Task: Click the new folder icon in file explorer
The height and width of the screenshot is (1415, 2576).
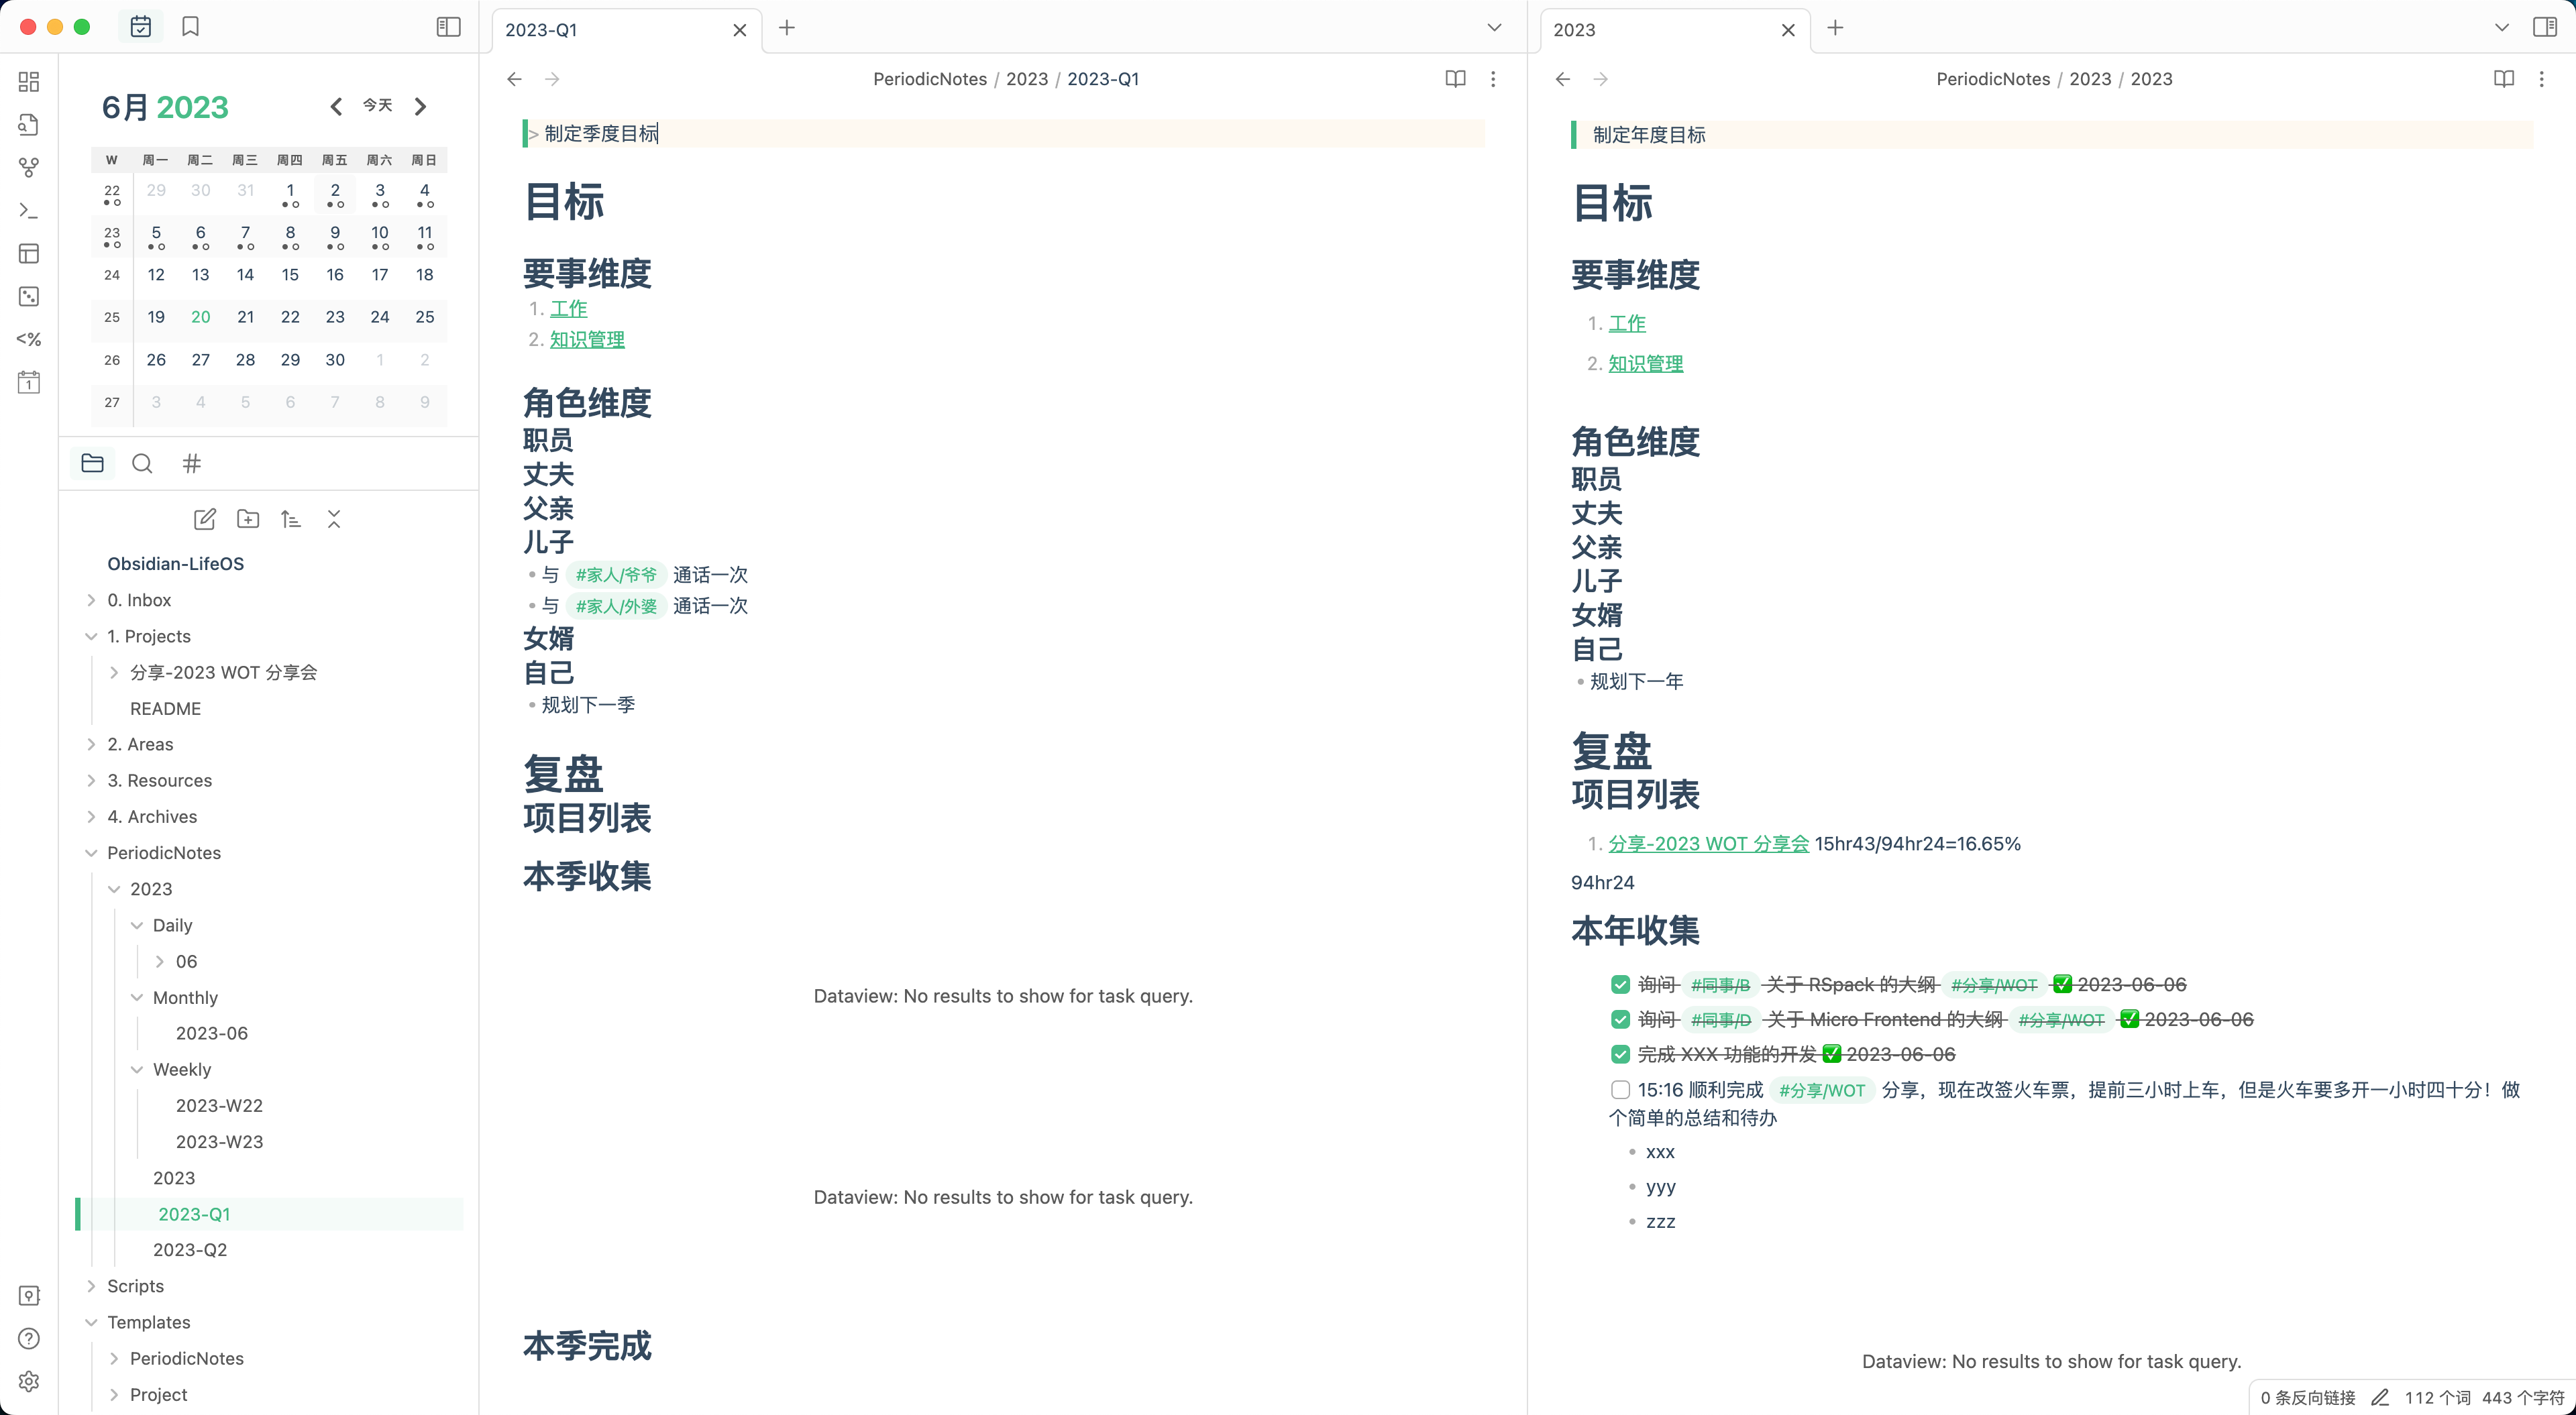Action: (x=248, y=519)
